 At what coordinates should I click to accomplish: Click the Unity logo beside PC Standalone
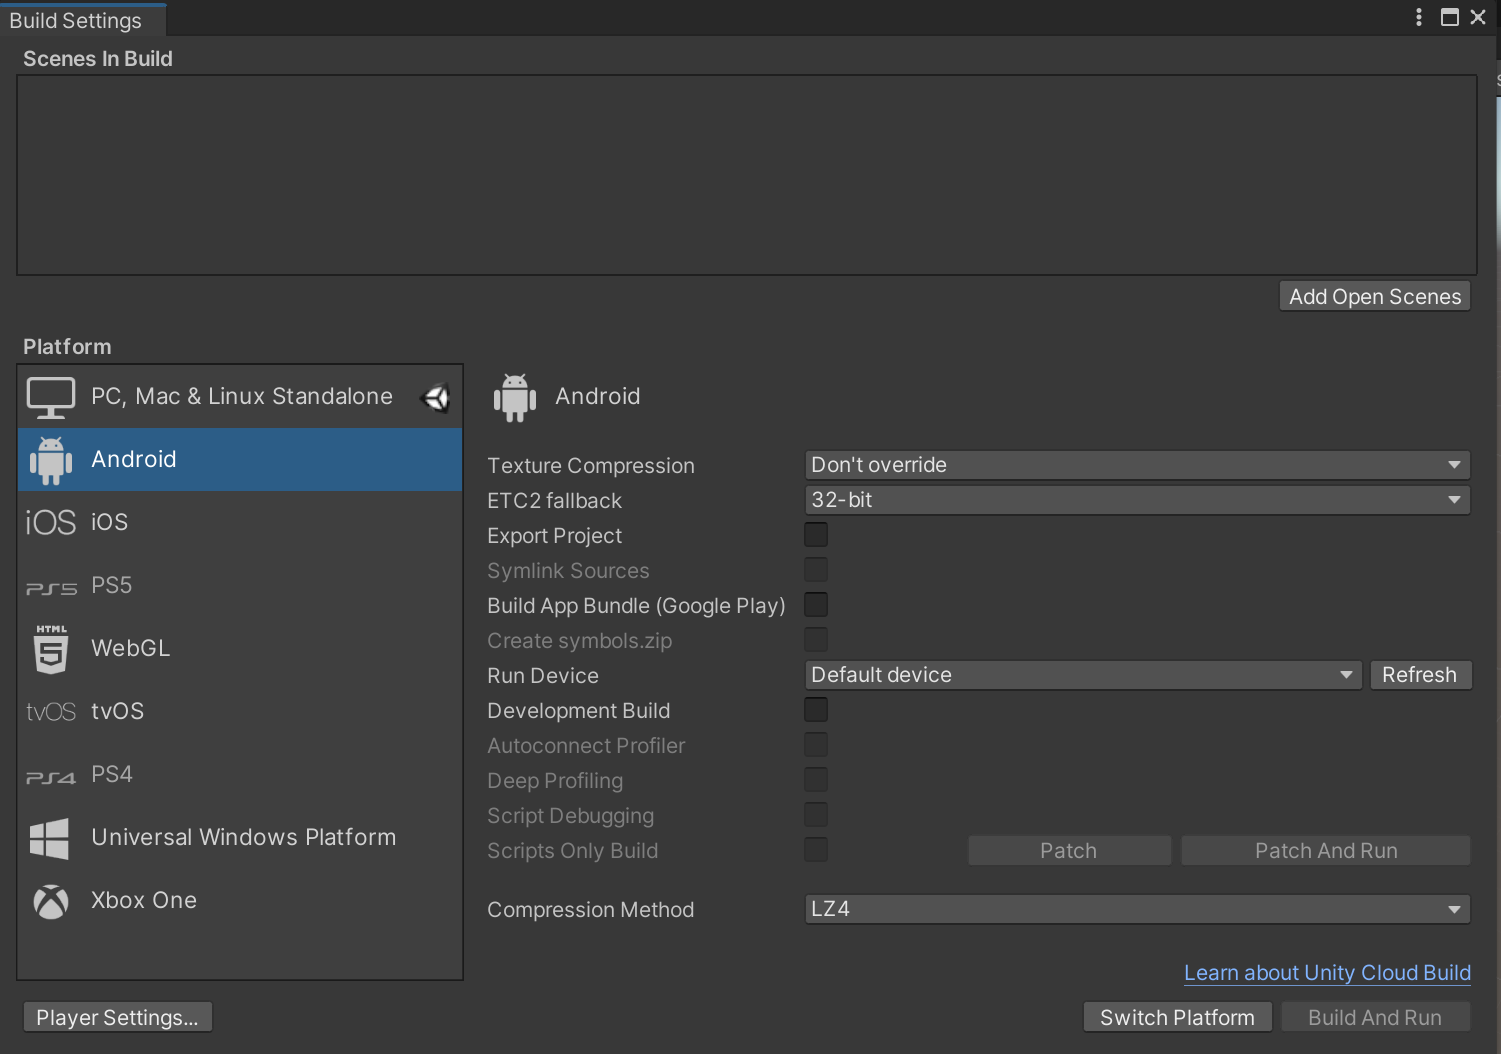[x=437, y=398]
